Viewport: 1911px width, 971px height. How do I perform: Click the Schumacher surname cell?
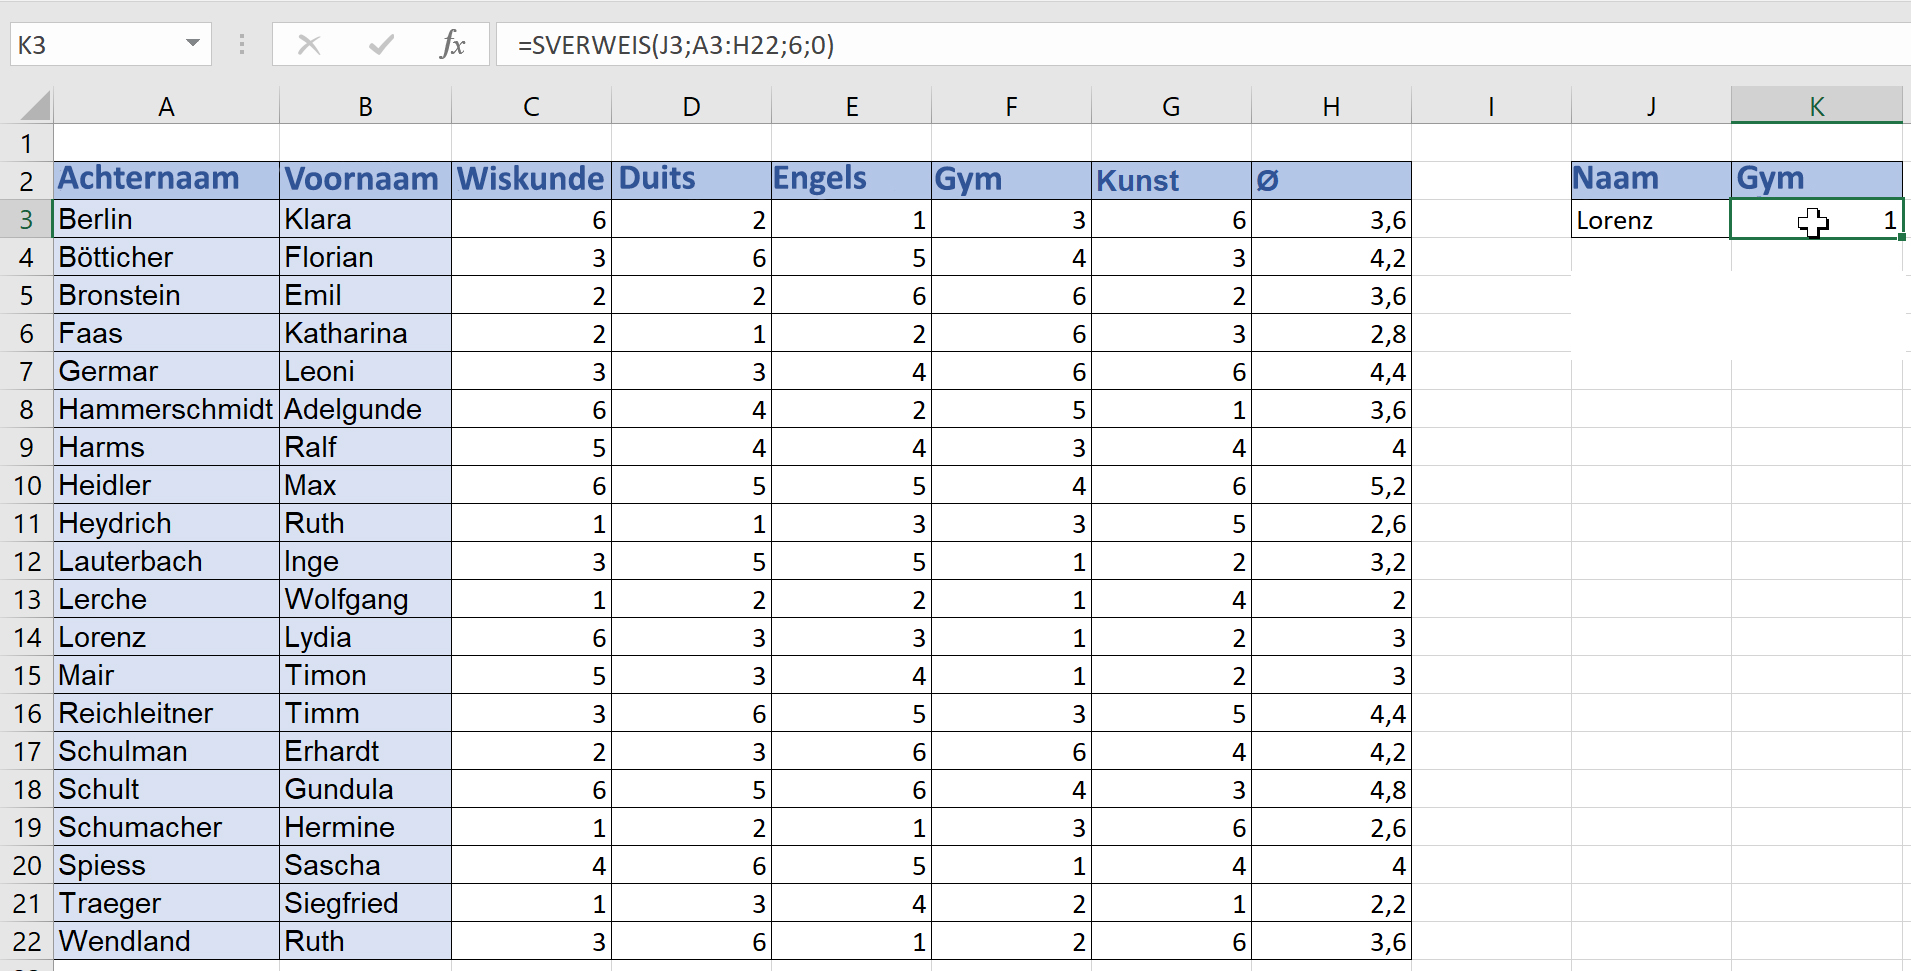pyautogui.click(x=166, y=827)
